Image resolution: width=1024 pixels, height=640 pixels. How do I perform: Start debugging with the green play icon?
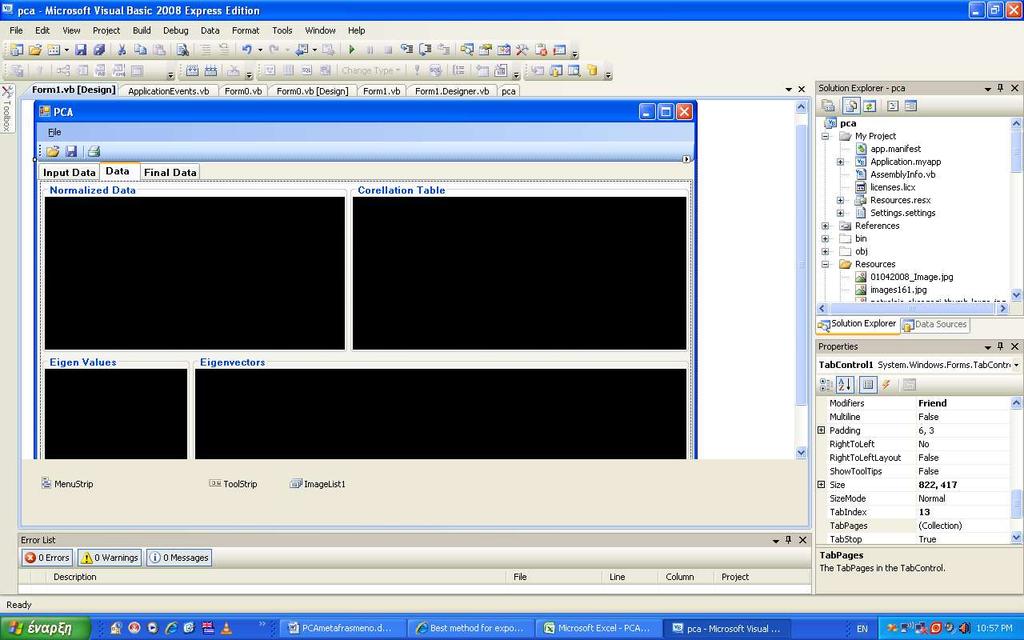(x=351, y=50)
